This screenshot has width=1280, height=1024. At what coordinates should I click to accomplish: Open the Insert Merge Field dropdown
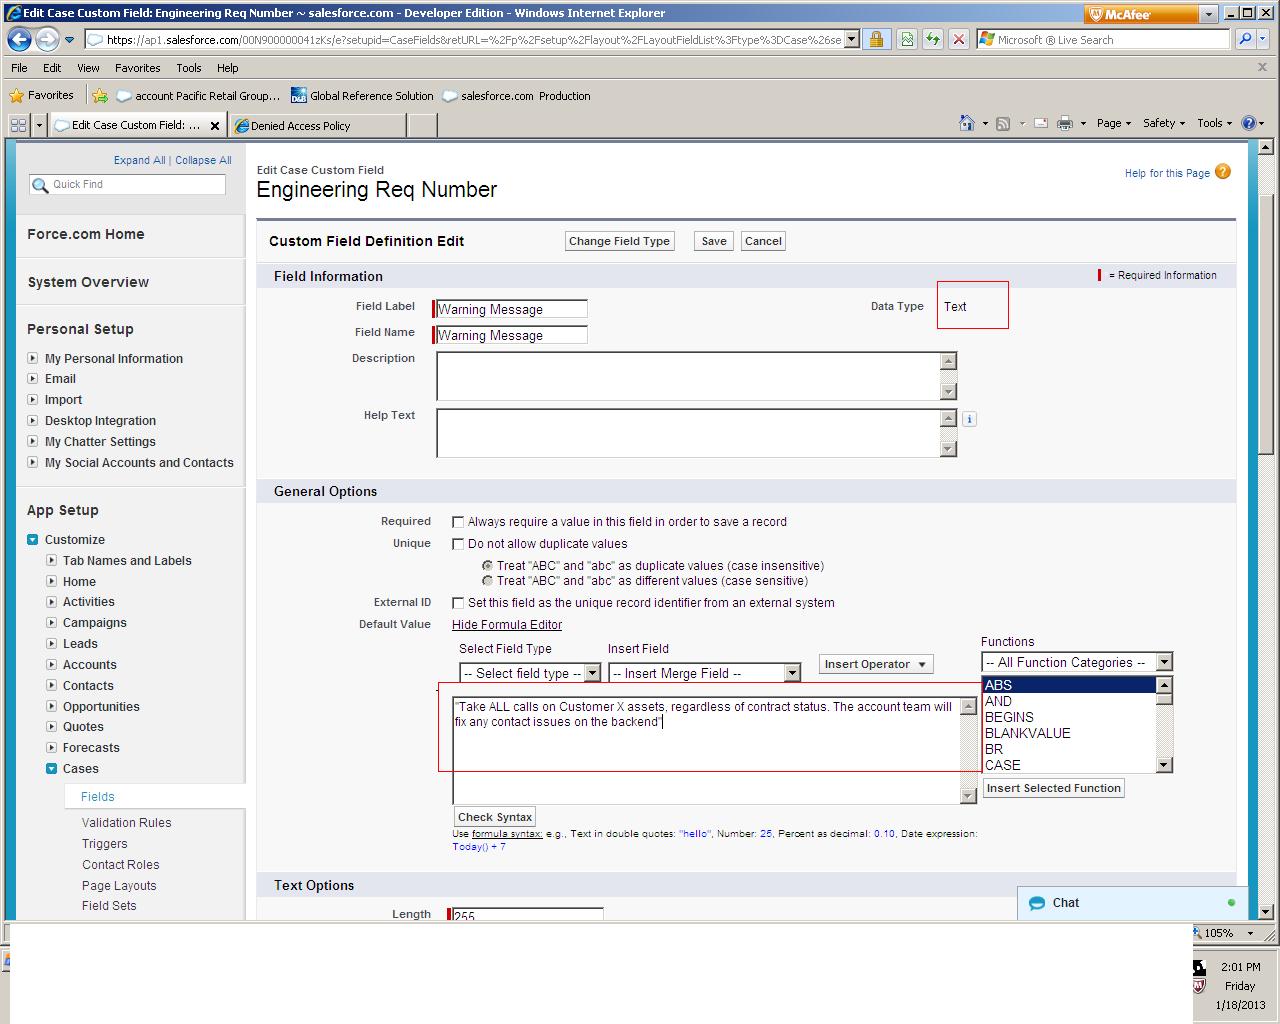(x=704, y=673)
